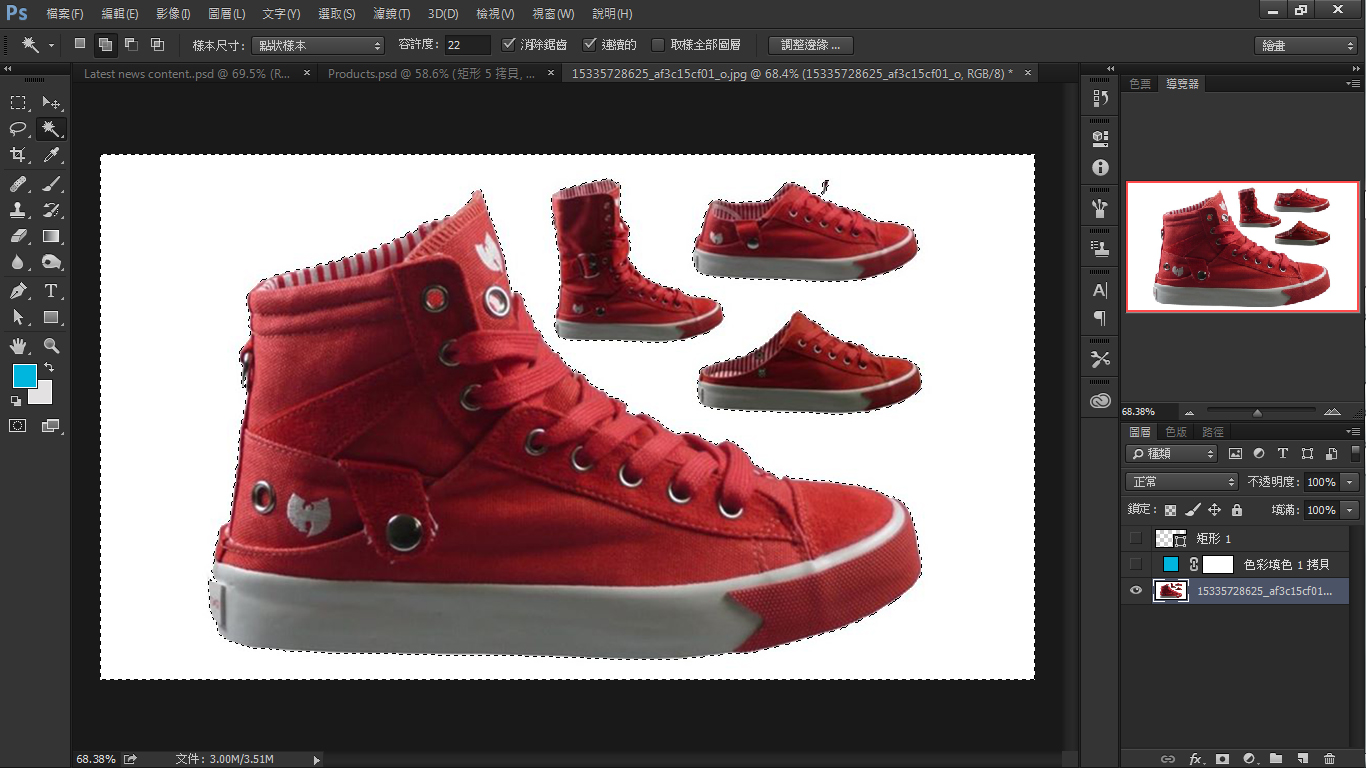Select the Magic Wand tool in toolbox
Screen dimensions: 1366x768
click(51, 129)
